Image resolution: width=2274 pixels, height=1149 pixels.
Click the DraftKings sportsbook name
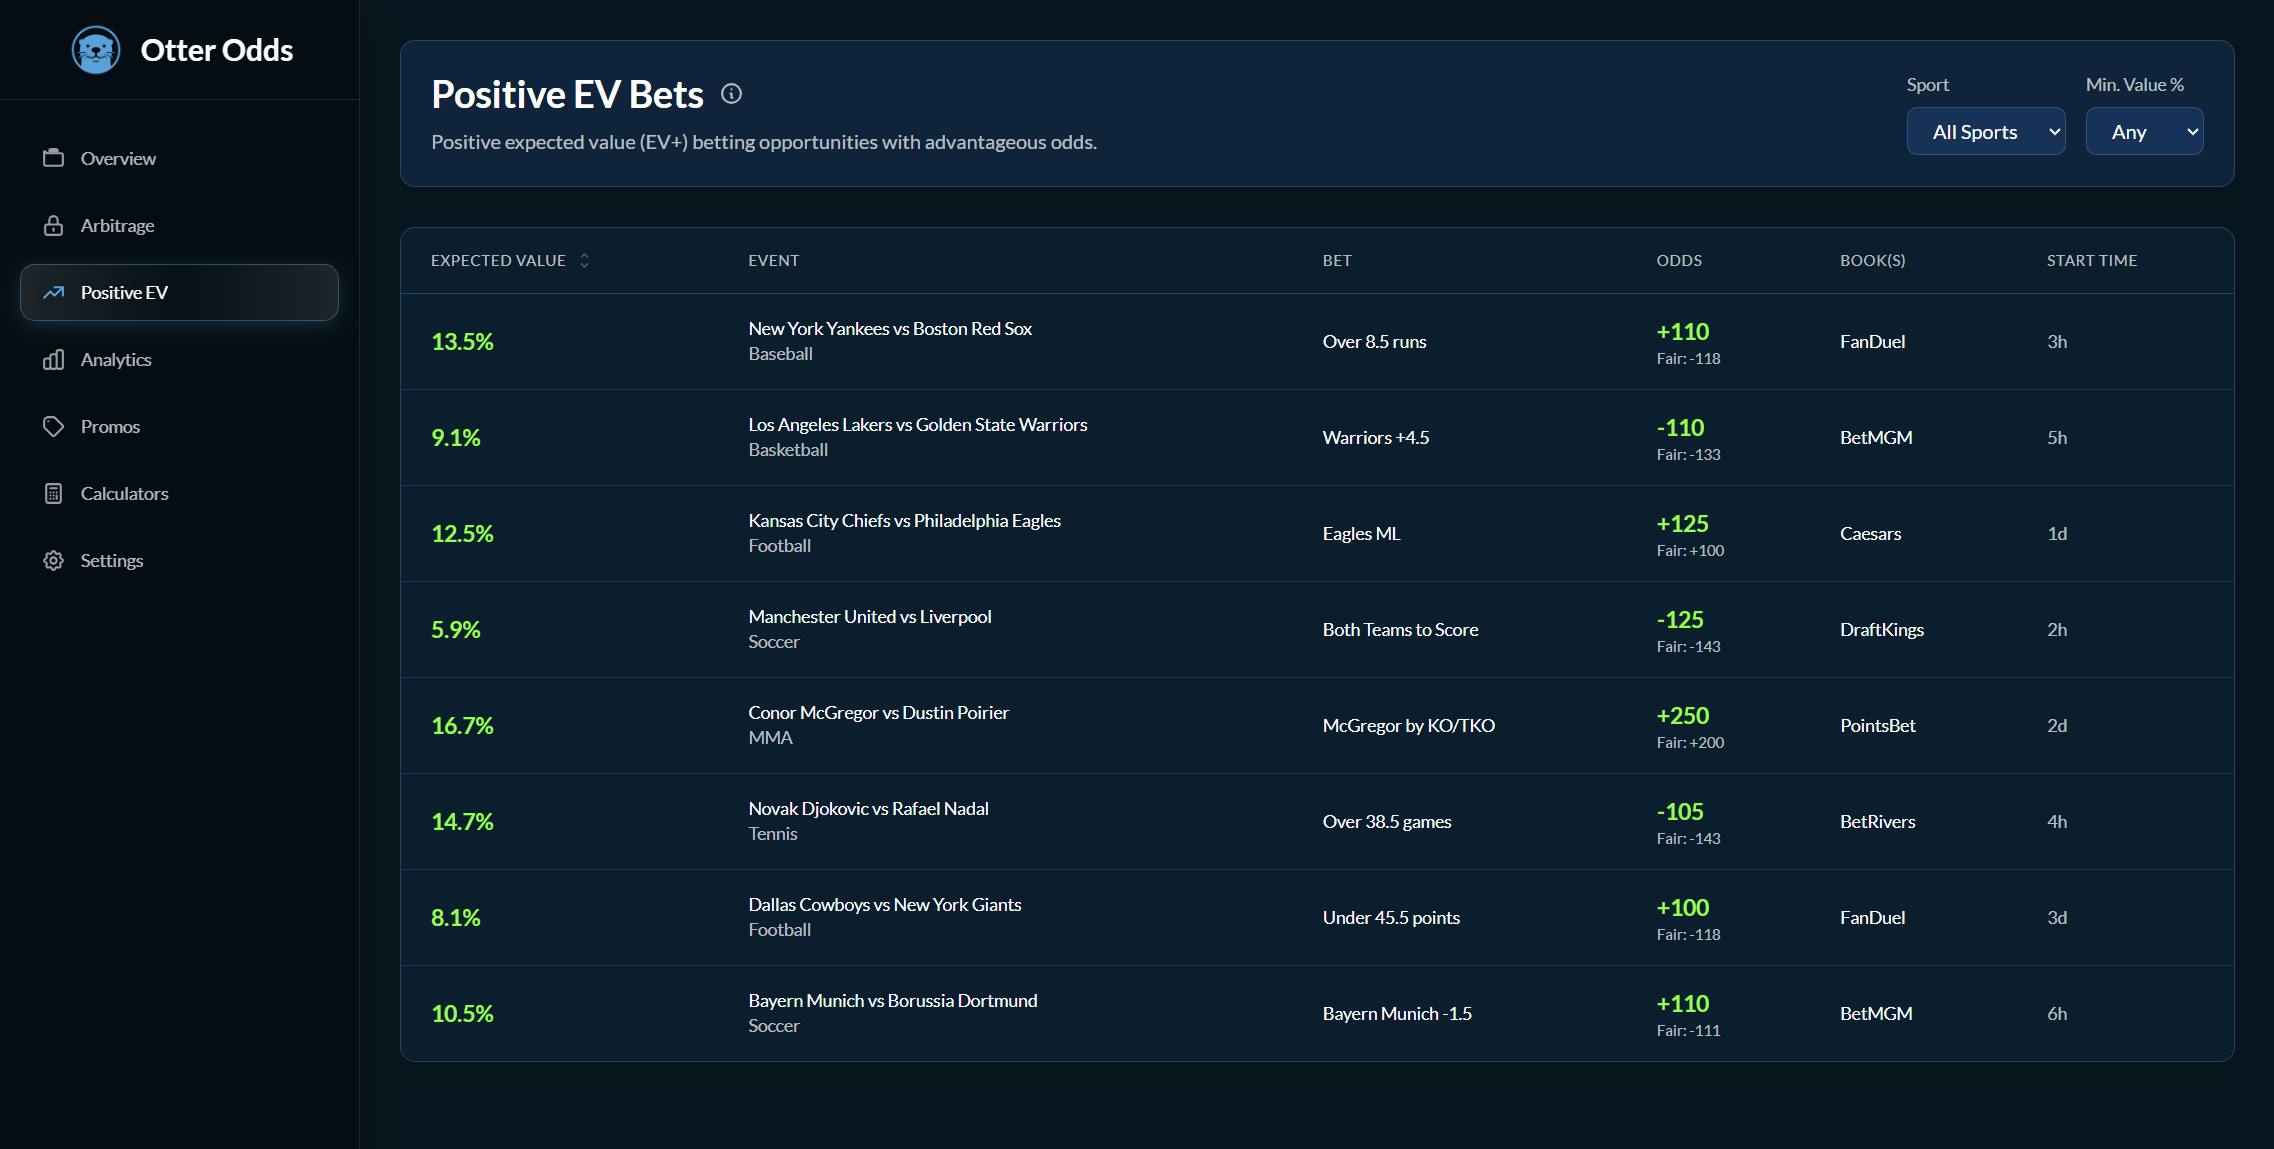click(1882, 629)
